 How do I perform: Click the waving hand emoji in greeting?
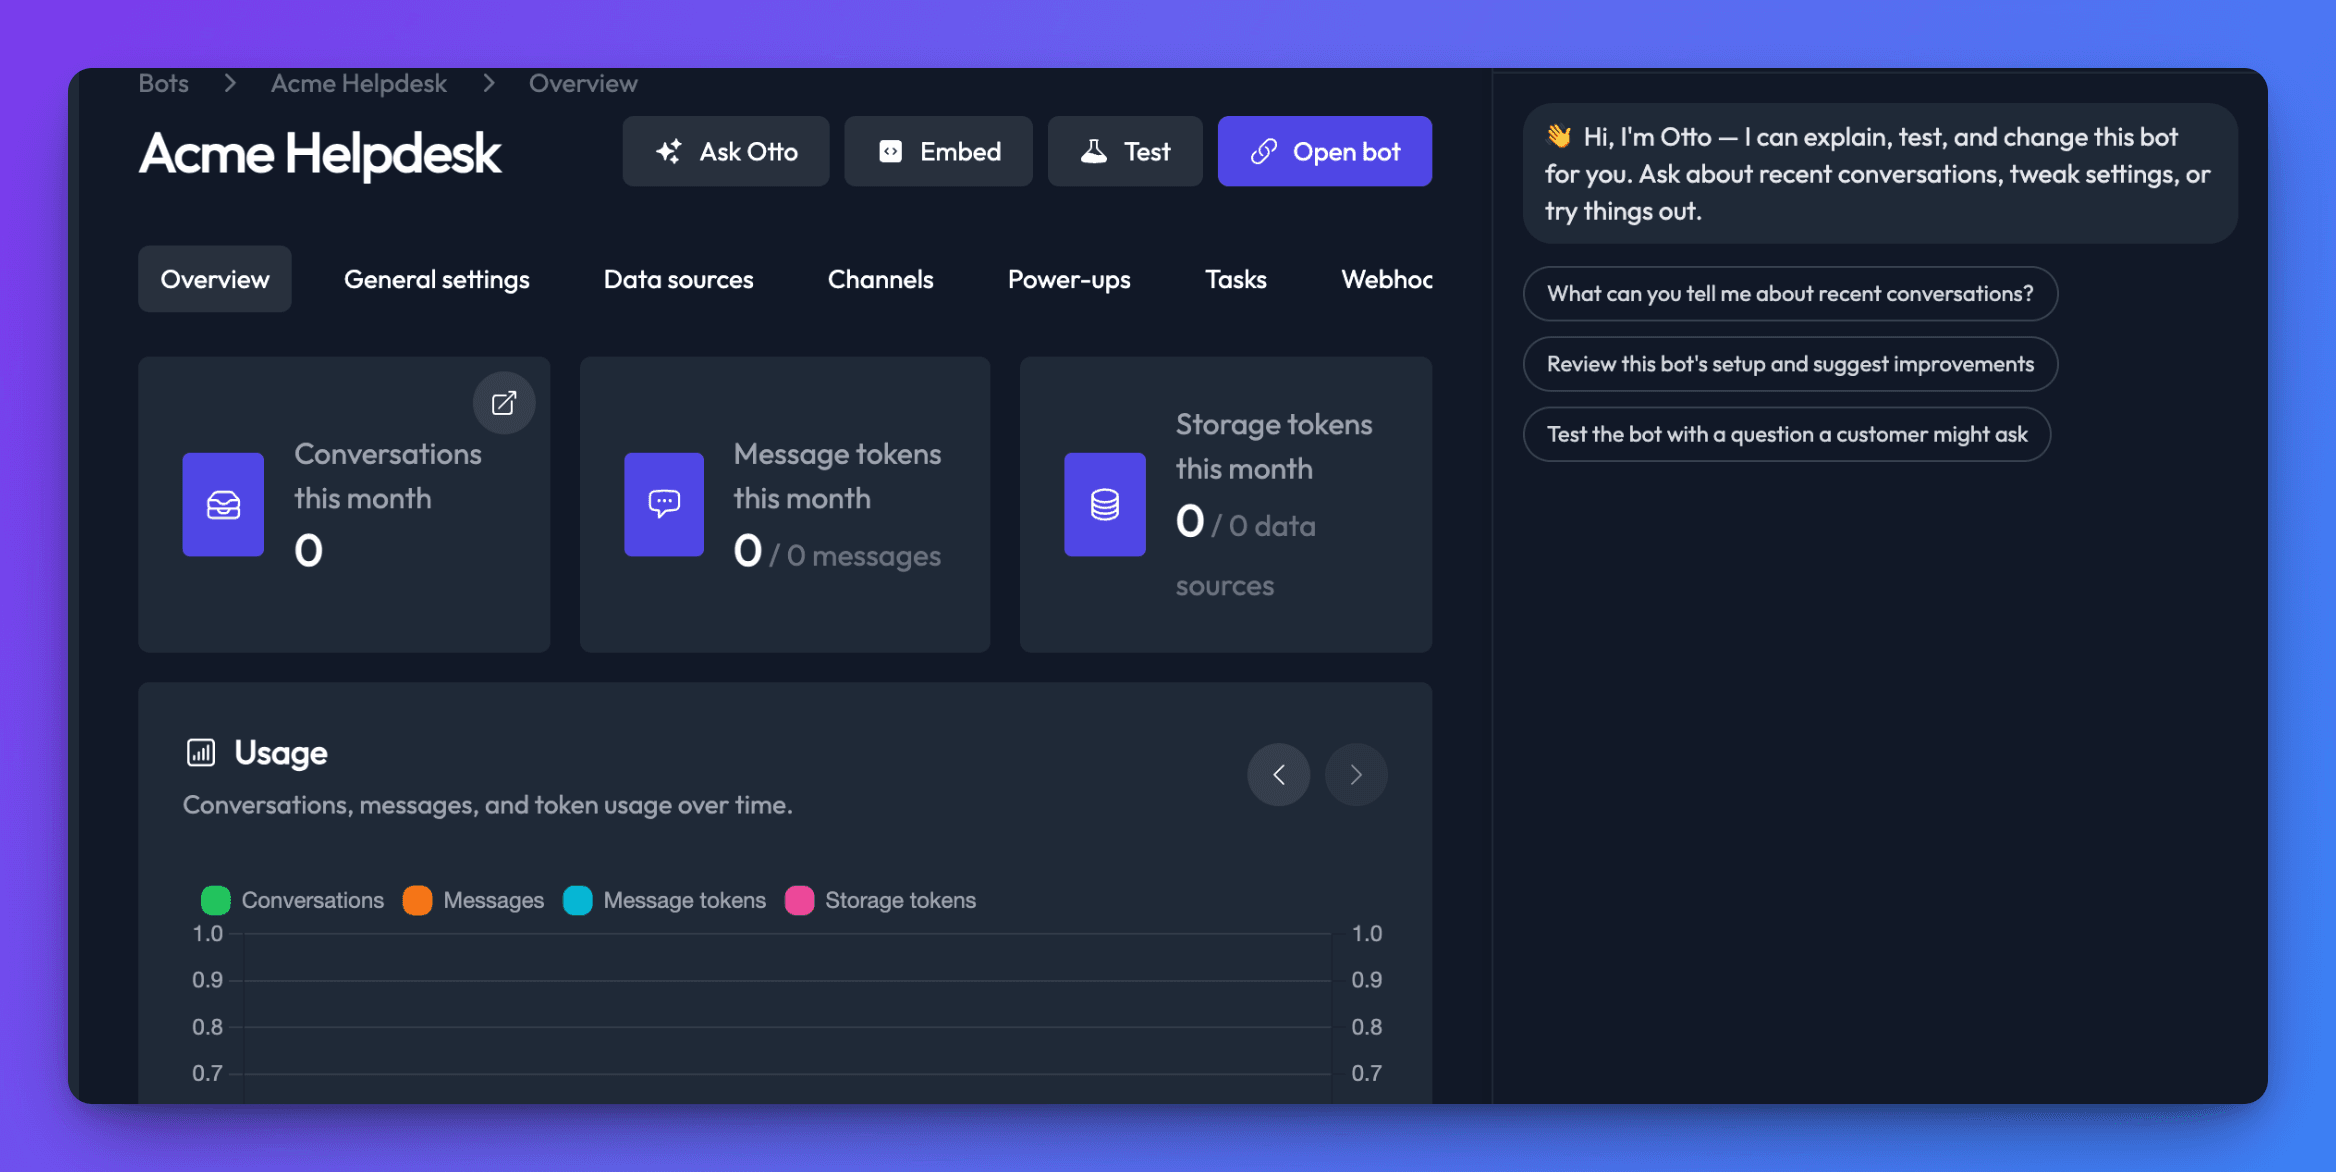[1559, 136]
